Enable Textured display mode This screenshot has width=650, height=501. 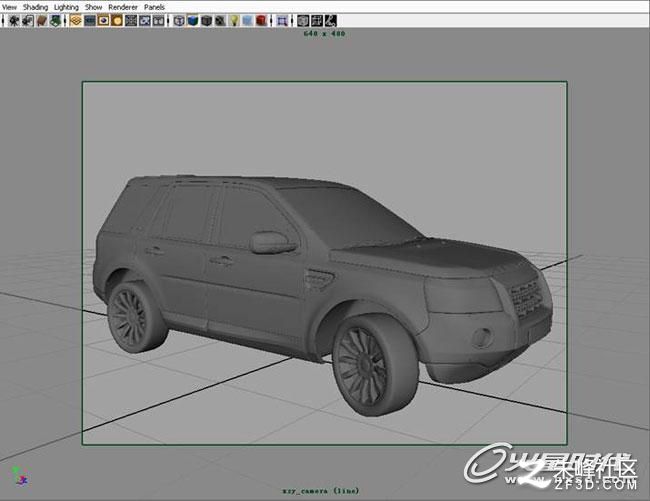[220, 20]
